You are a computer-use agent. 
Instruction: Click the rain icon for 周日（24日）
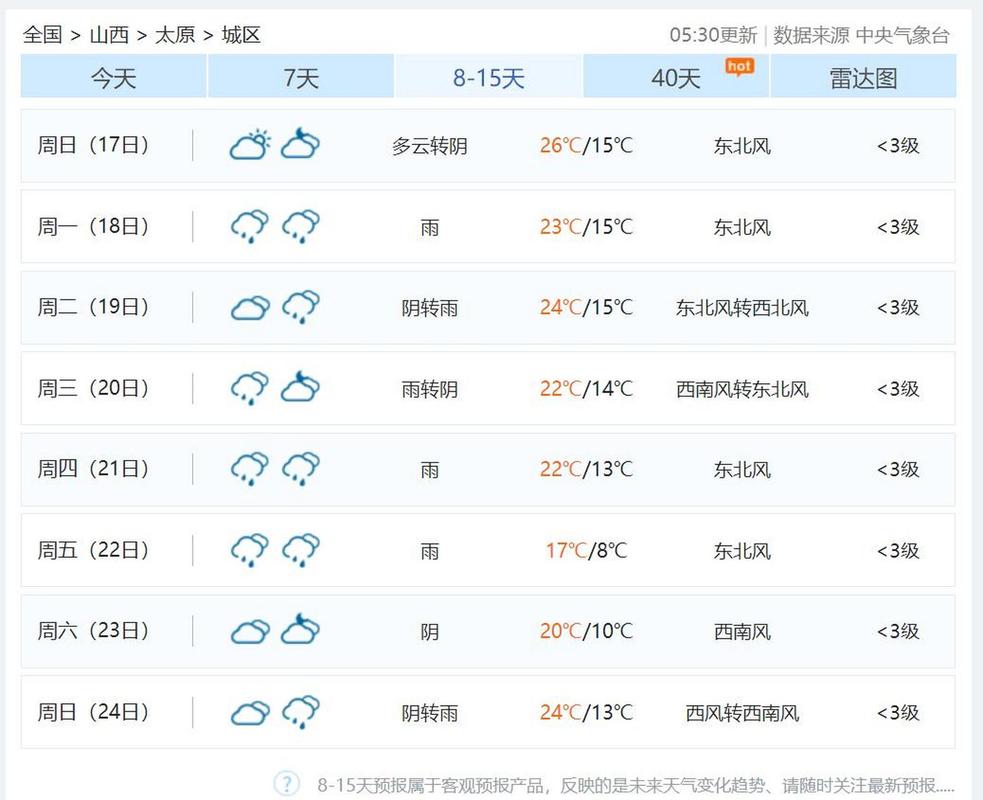tap(300, 712)
